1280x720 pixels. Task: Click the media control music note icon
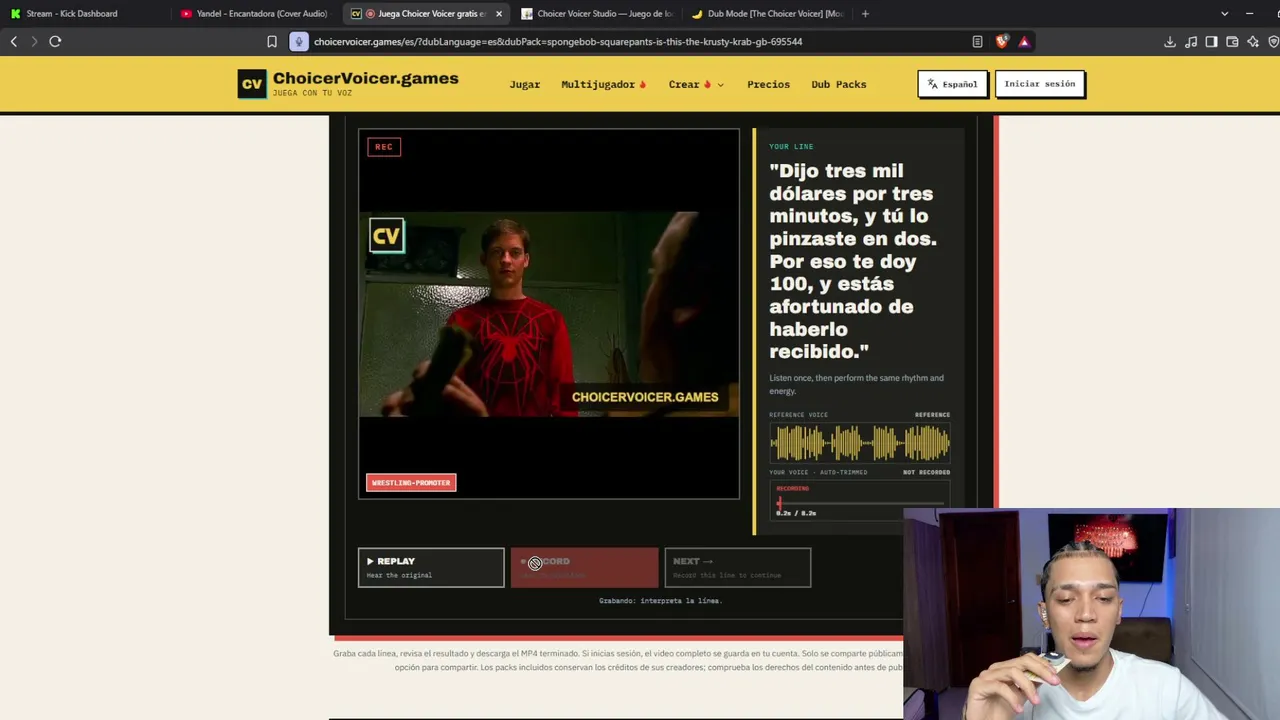pos(1191,42)
